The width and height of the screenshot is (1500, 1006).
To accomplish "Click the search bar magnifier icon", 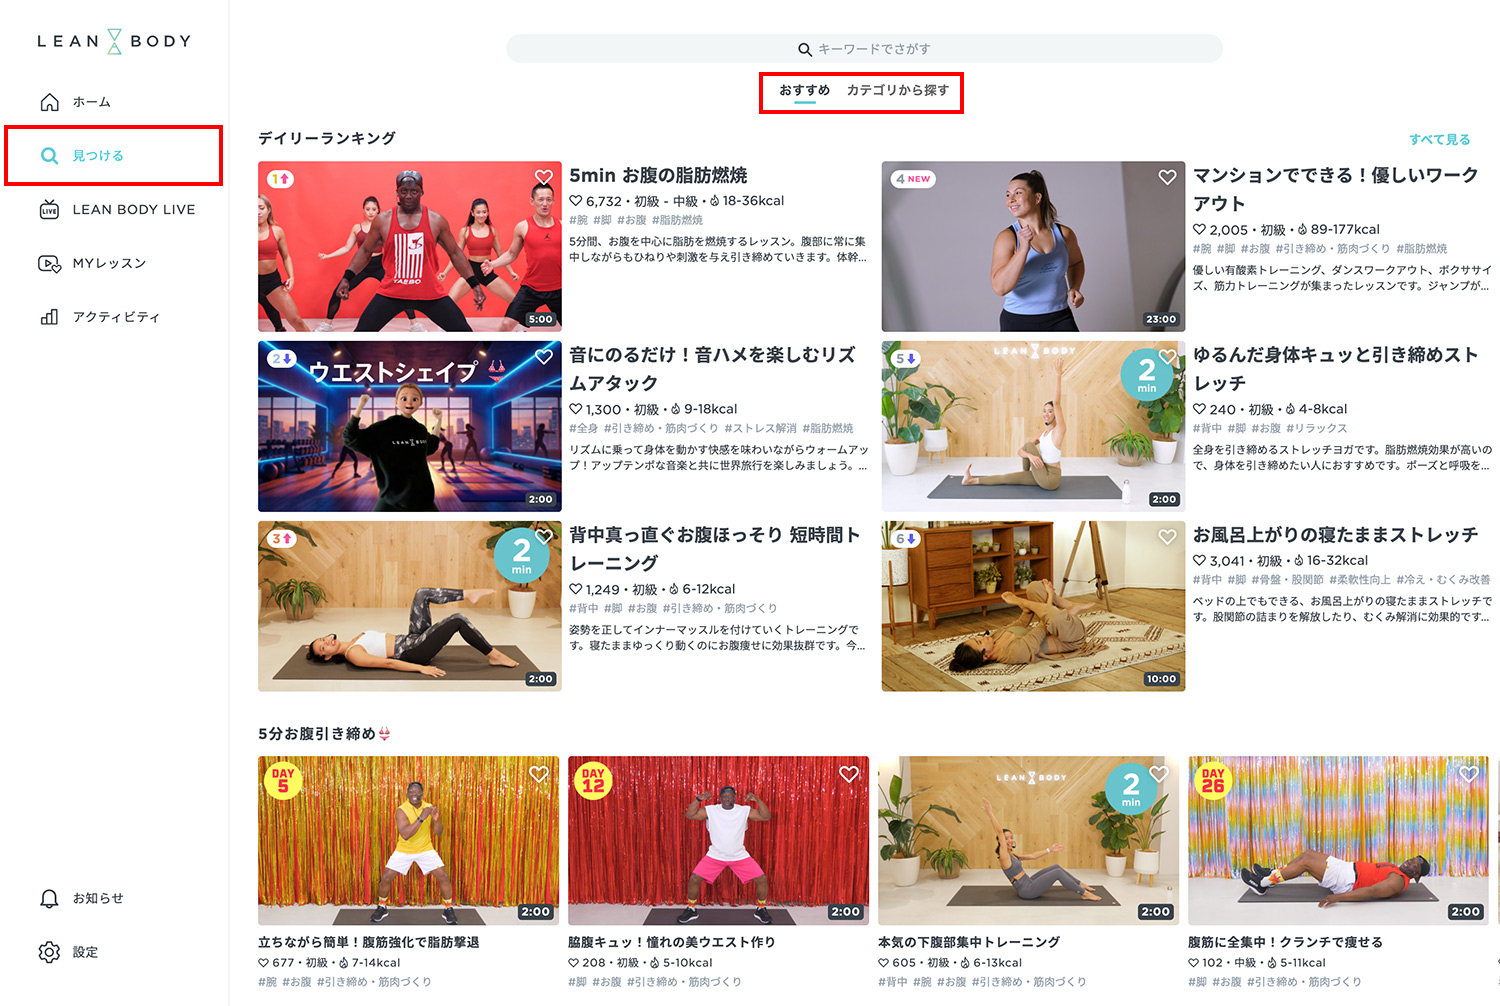I will click(805, 49).
